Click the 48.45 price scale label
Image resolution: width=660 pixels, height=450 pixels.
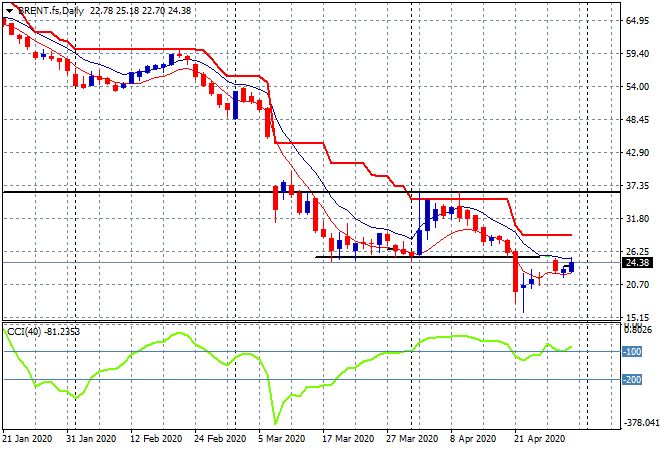click(x=638, y=120)
